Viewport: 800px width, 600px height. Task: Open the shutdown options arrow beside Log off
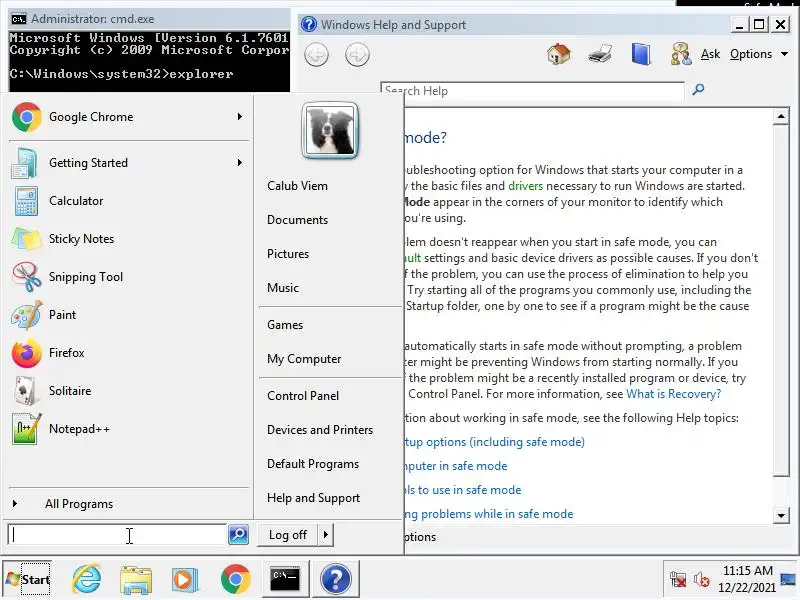(326, 535)
